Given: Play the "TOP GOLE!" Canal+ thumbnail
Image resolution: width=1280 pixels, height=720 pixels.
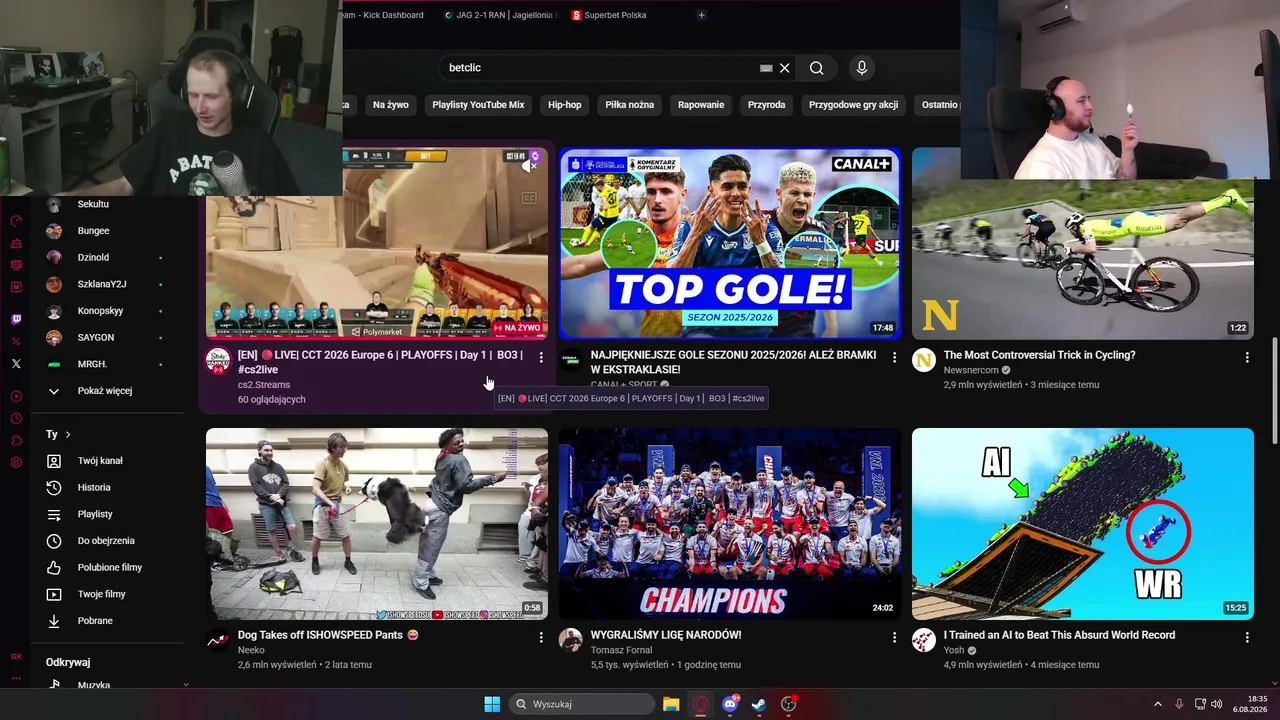Looking at the screenshot, I should coord(730,243).
